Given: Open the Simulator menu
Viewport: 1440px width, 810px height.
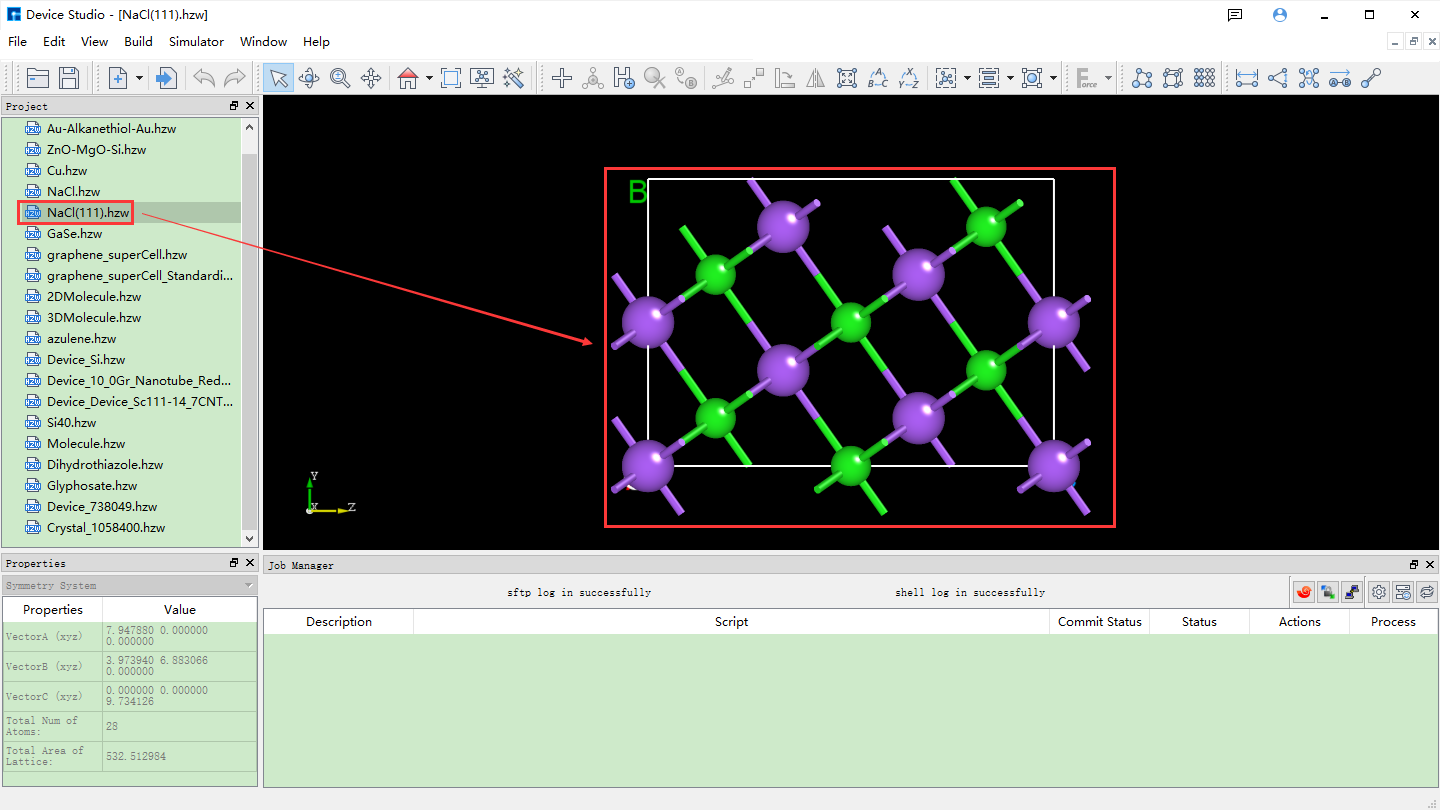Looking at the screenshot, I should point(196,42).
